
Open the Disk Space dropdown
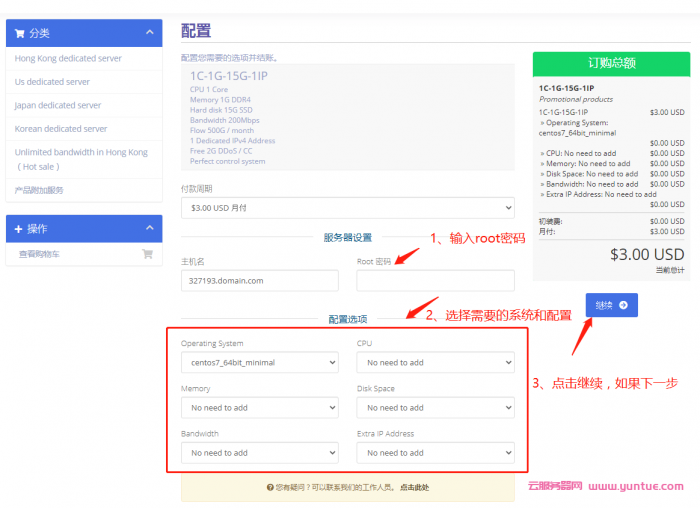435,407
